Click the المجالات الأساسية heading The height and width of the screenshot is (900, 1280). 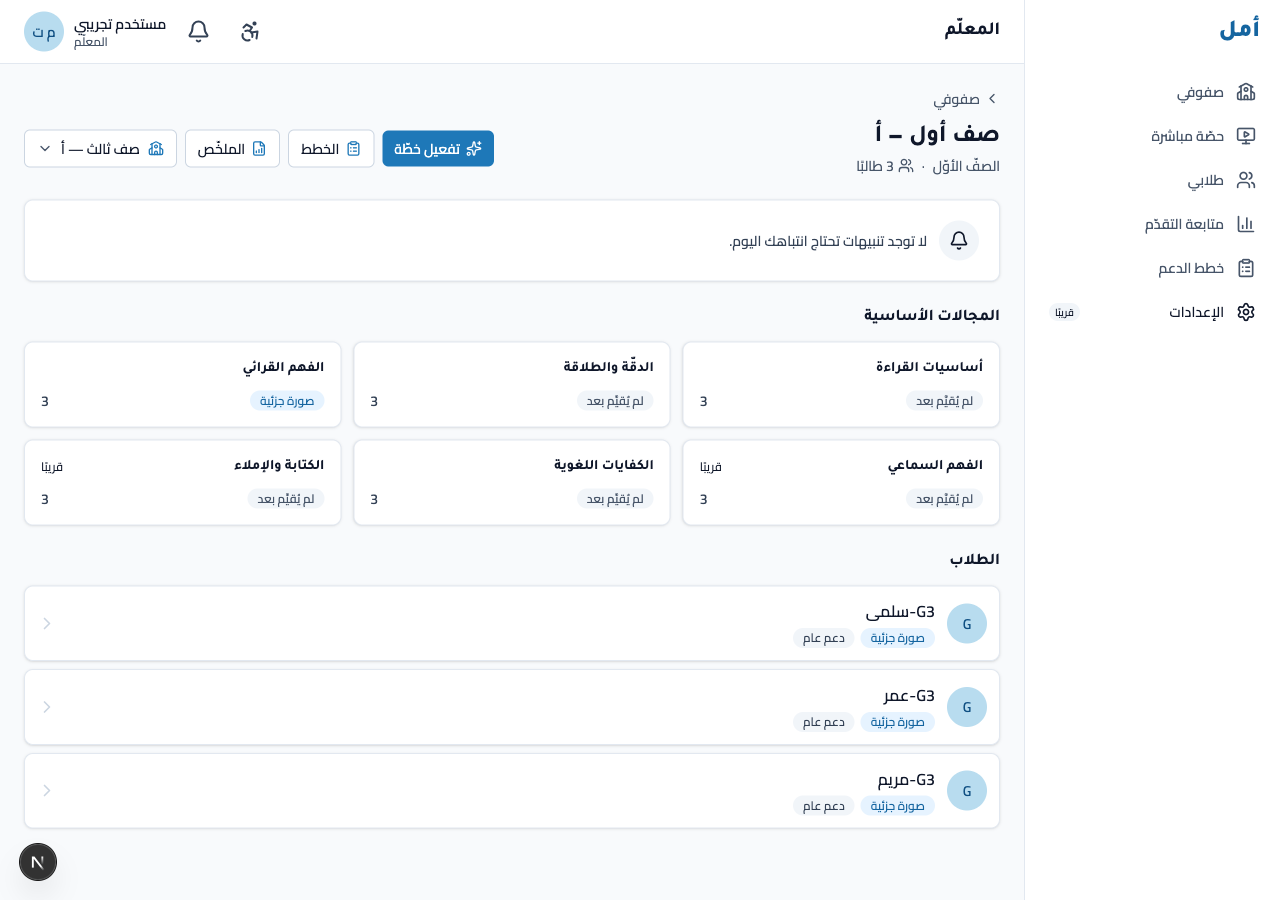(x=932, y=315)
